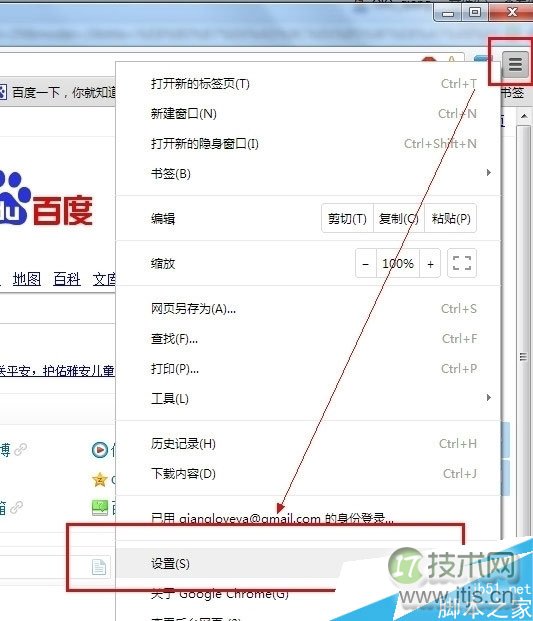Click the fullscreen icon in zoom row

462,263
